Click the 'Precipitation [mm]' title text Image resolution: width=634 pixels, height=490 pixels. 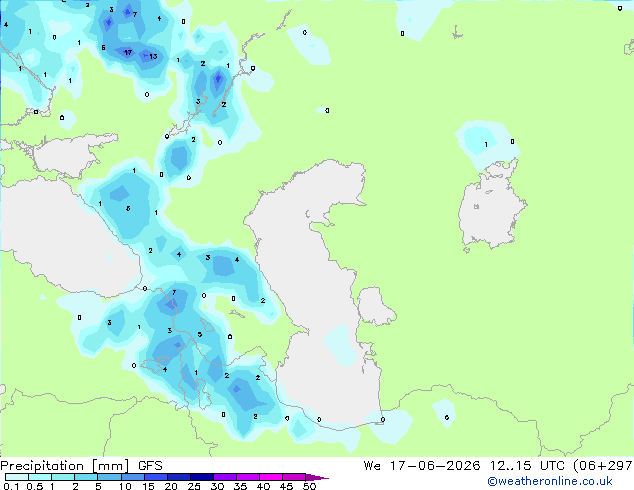pyautogui.click(x=65, y=466)
